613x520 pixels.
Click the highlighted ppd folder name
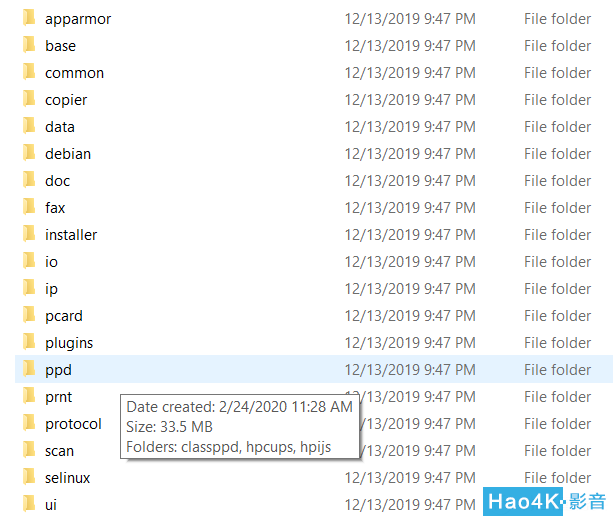[x=58, y=370]
